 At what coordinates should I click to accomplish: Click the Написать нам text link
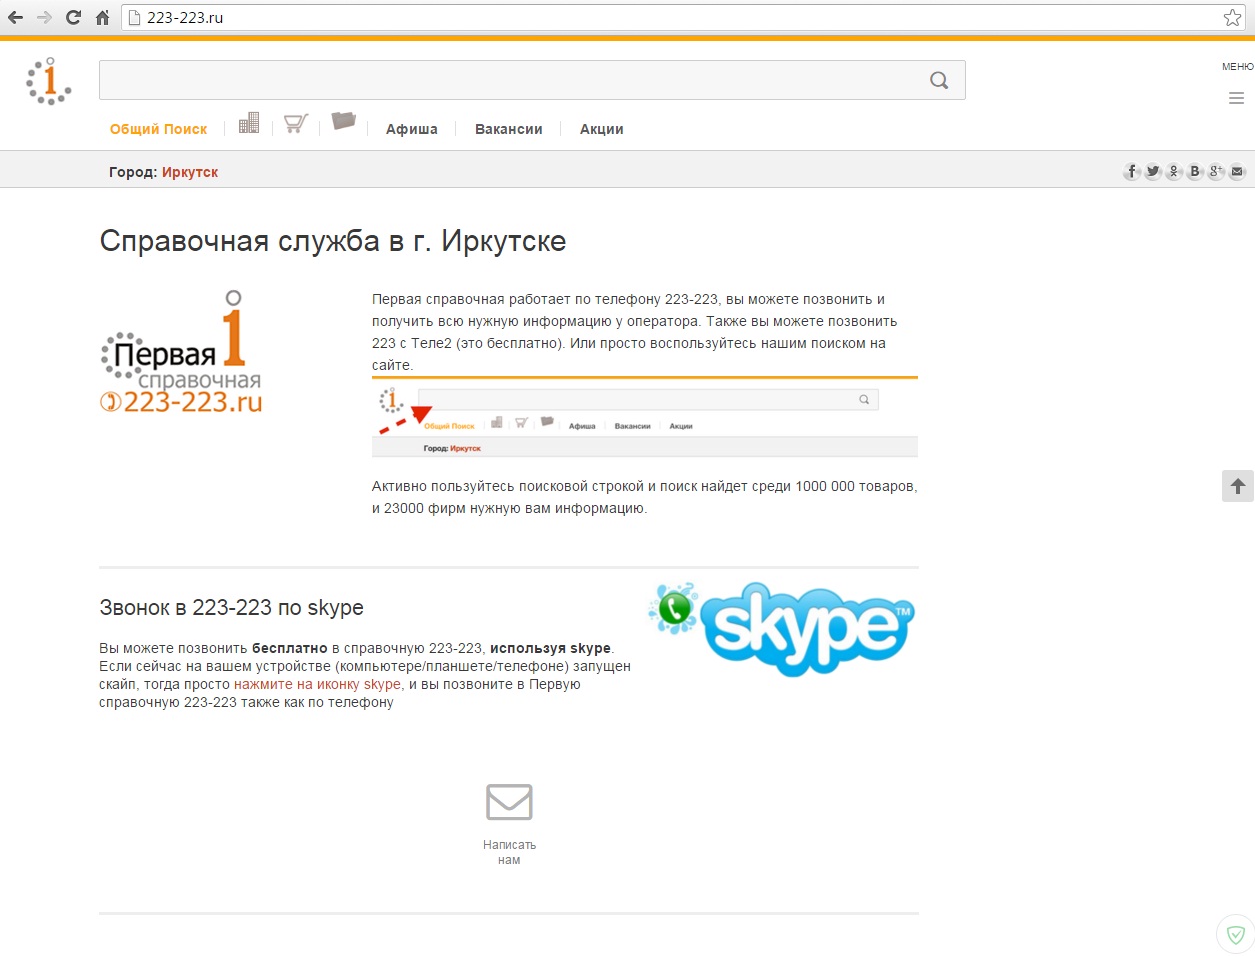pos(509,852)
